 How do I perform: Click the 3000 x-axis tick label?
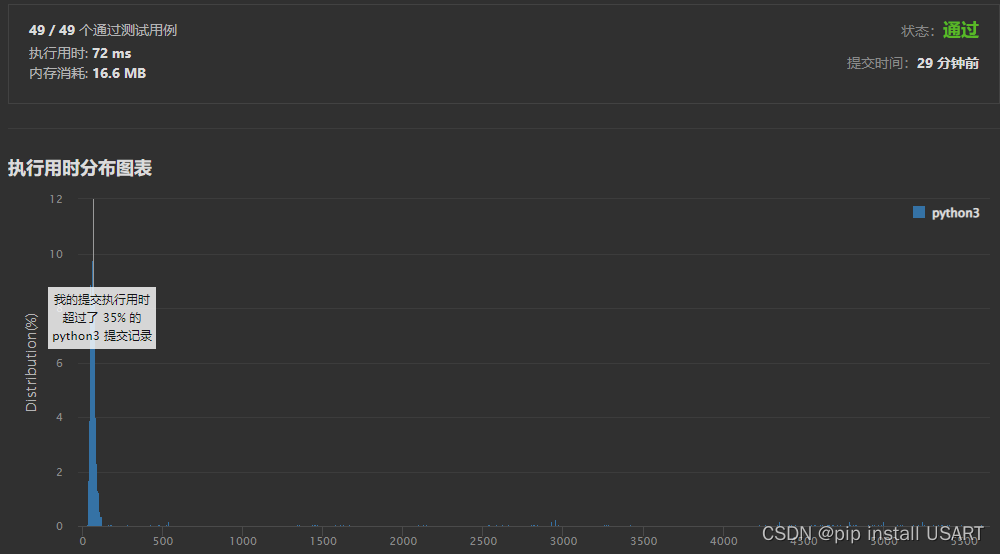coord(563,541)
